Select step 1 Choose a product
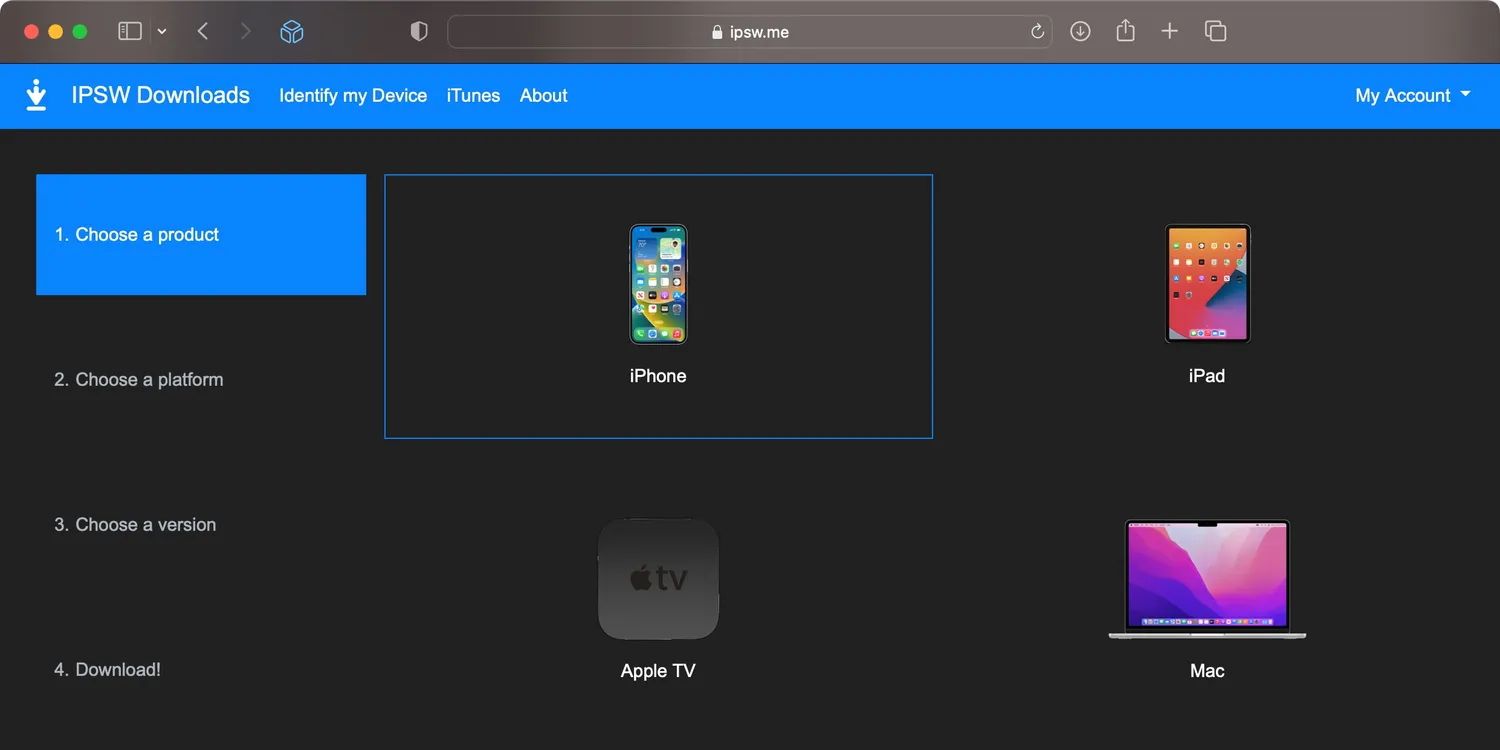This screenshot has width=1500, height=750. (x=201, y=235)
